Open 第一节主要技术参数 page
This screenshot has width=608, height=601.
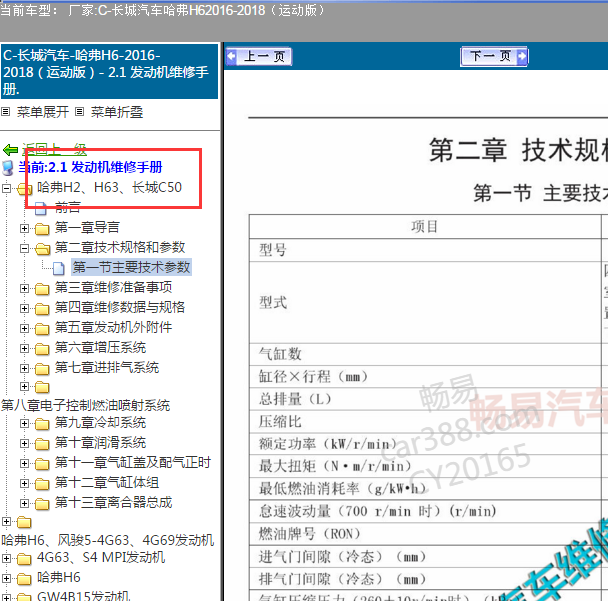(x=131, y=268)
